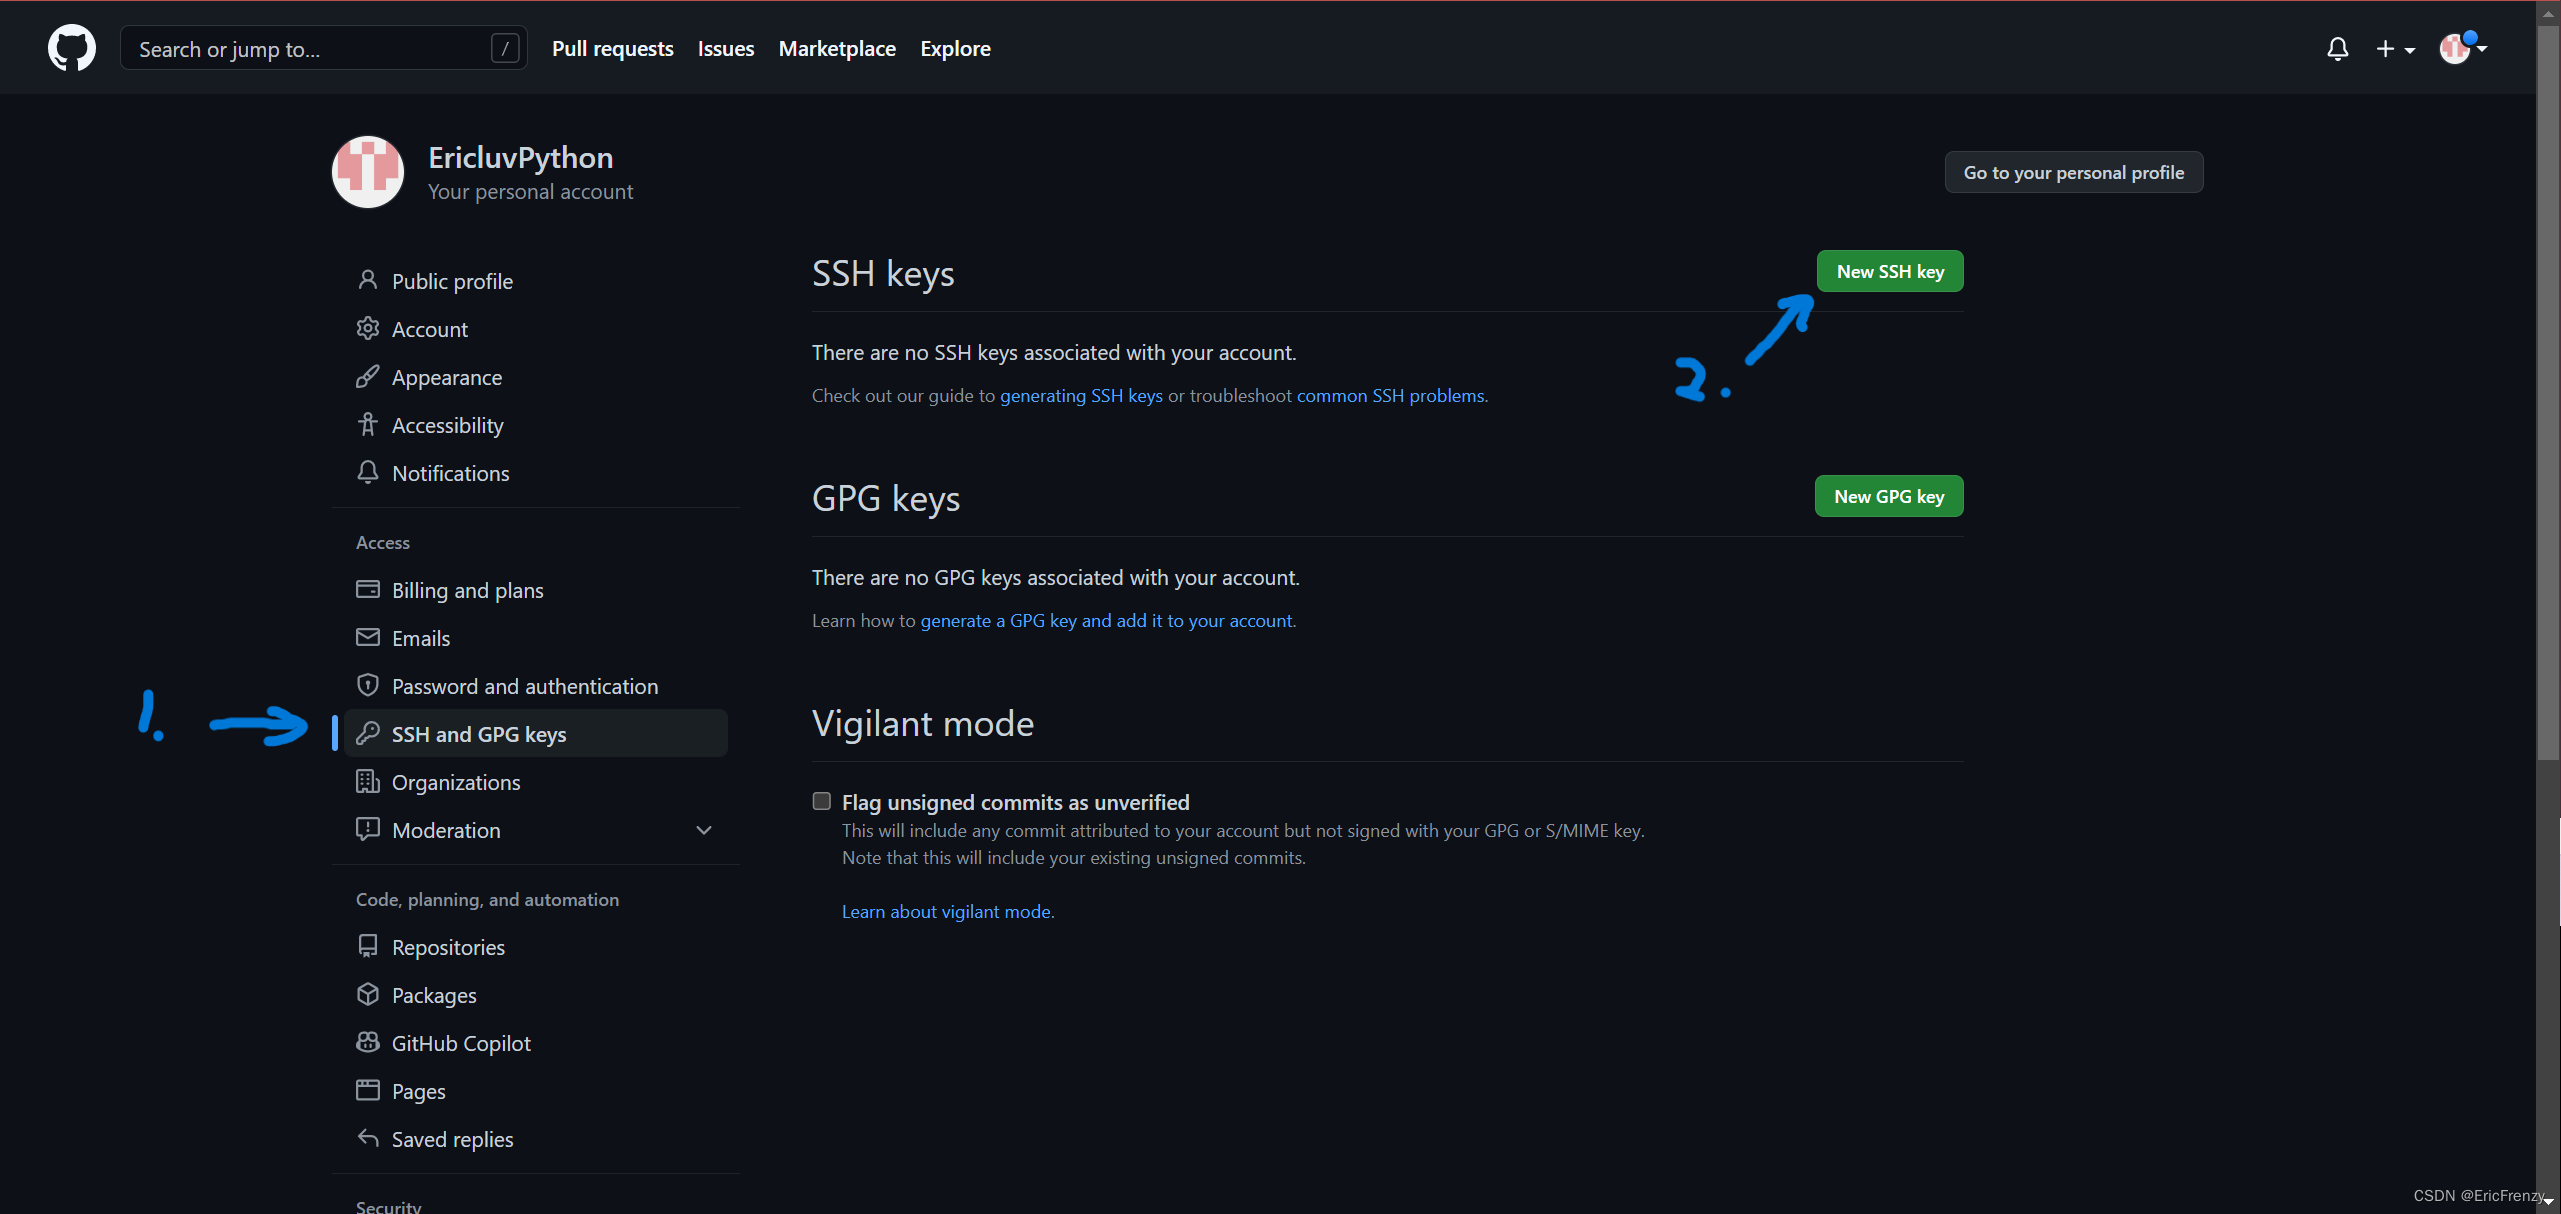
Task: Click the Packages box icon
Action: pos(367,994)
